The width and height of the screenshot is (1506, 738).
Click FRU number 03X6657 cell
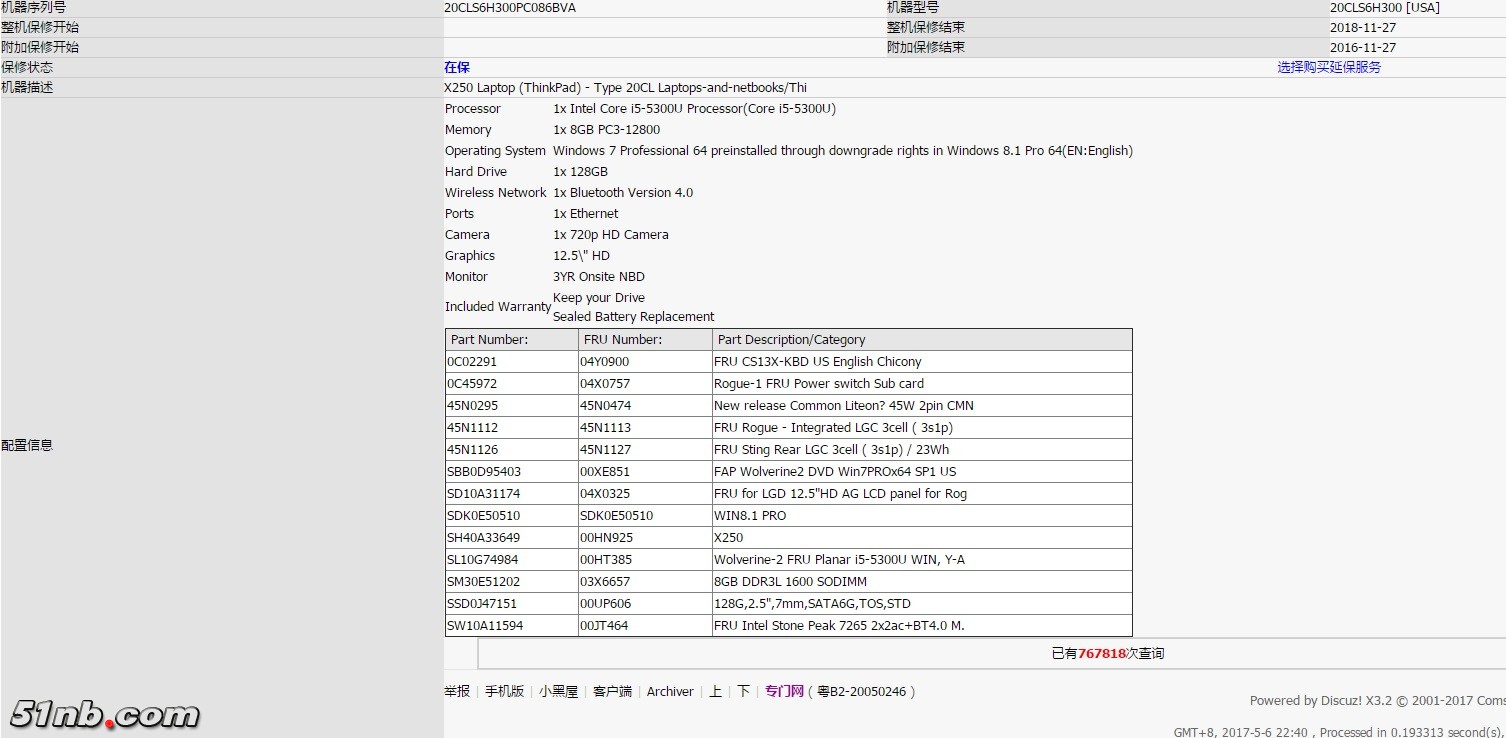point(645,582)
